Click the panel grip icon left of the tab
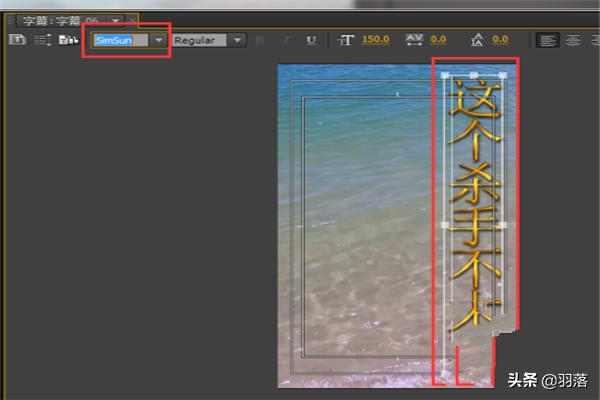 pos(10,21)
